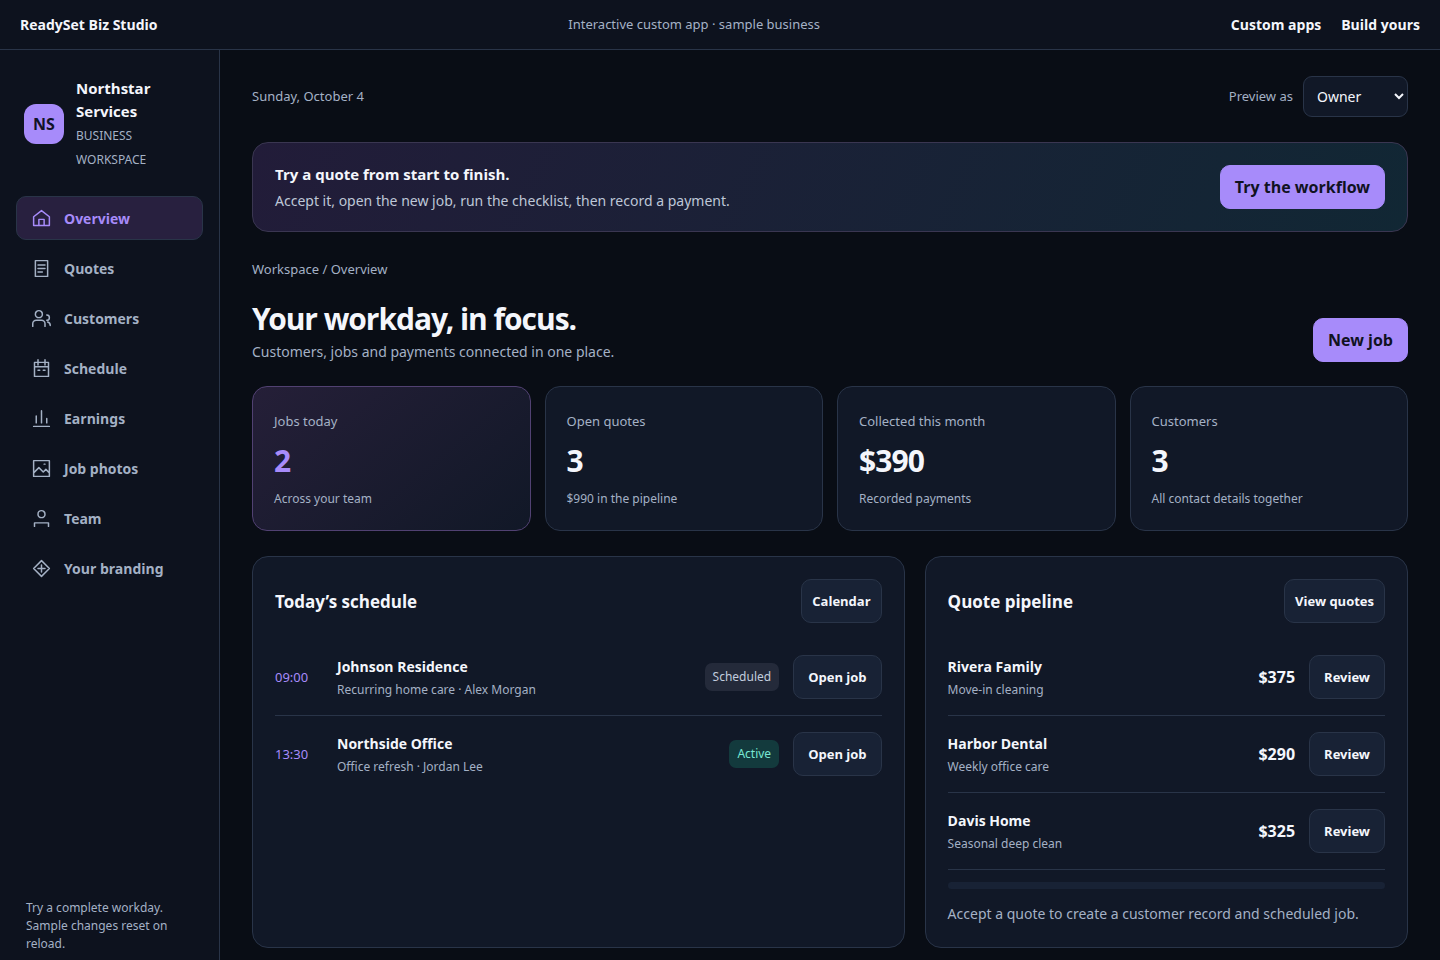
Task: Open the Preview as Owner dropdown
Action: [1355, 97]
